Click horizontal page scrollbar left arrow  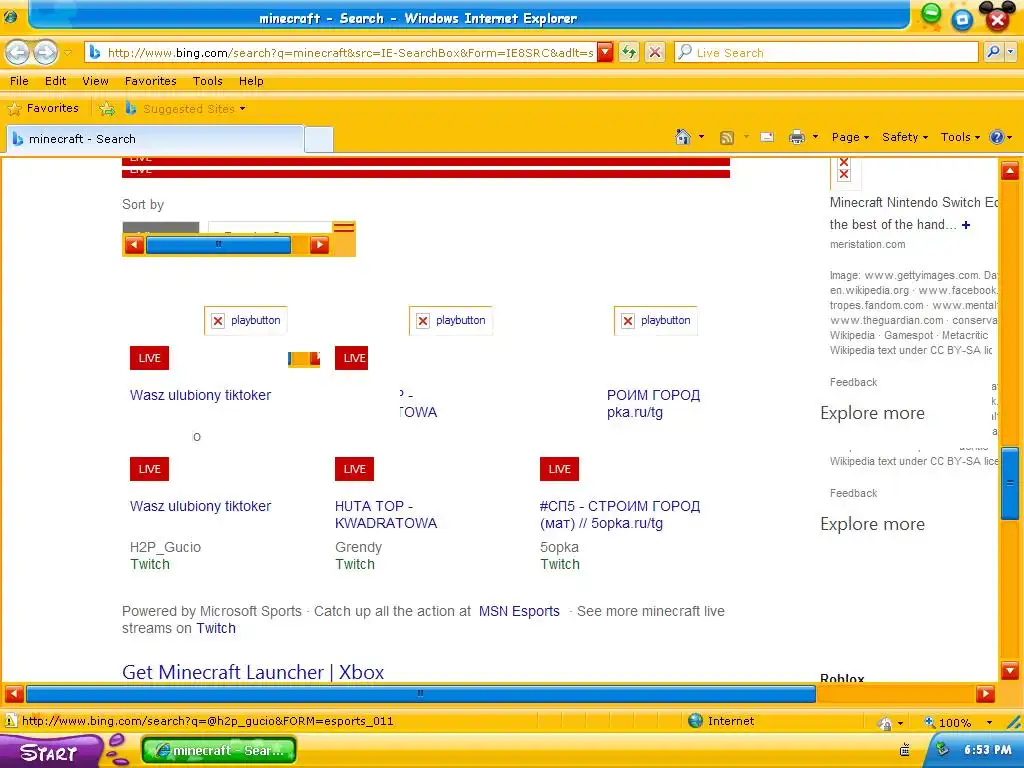click(14, 694)
